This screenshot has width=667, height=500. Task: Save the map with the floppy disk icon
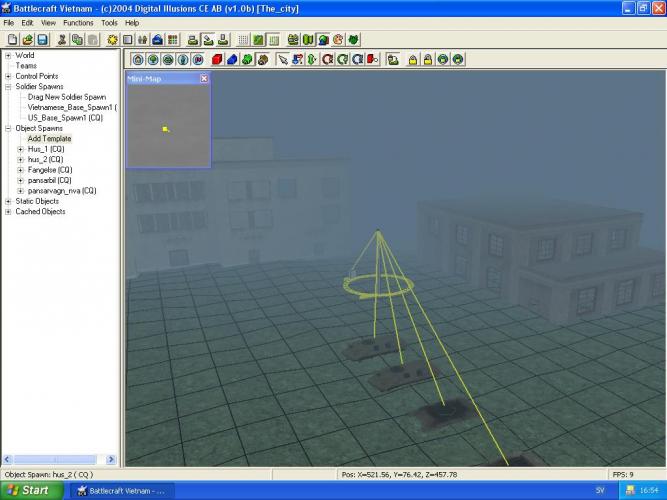pyautogui.click(x=40, y=39)
